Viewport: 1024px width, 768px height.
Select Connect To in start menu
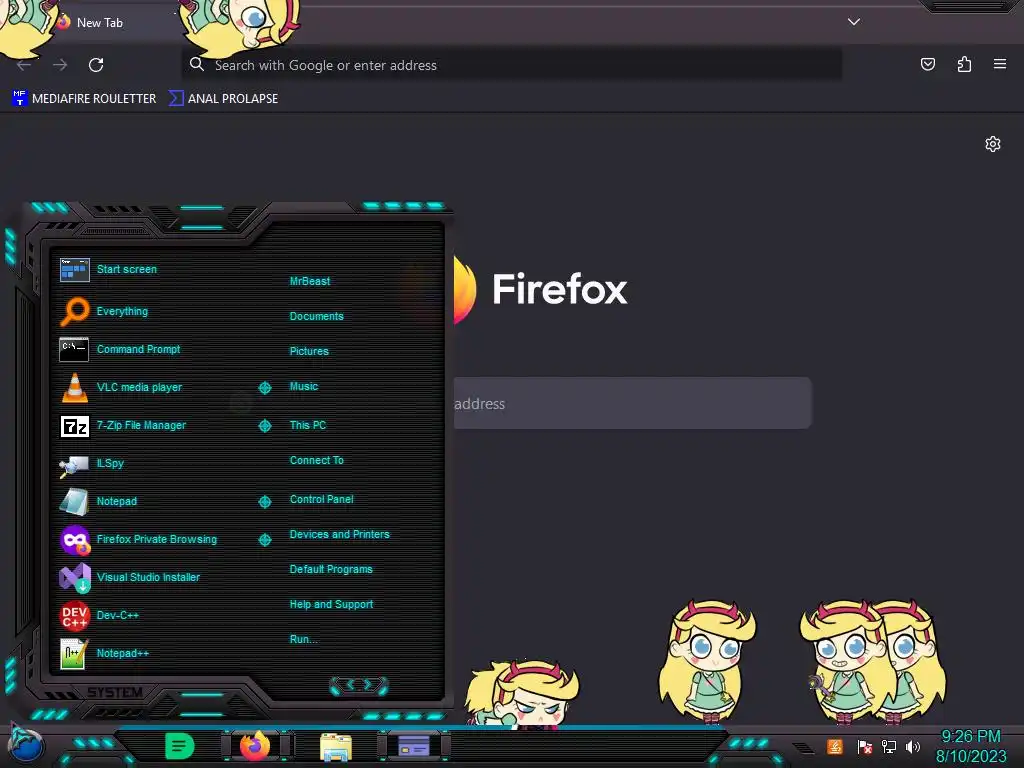pos(316,460)
